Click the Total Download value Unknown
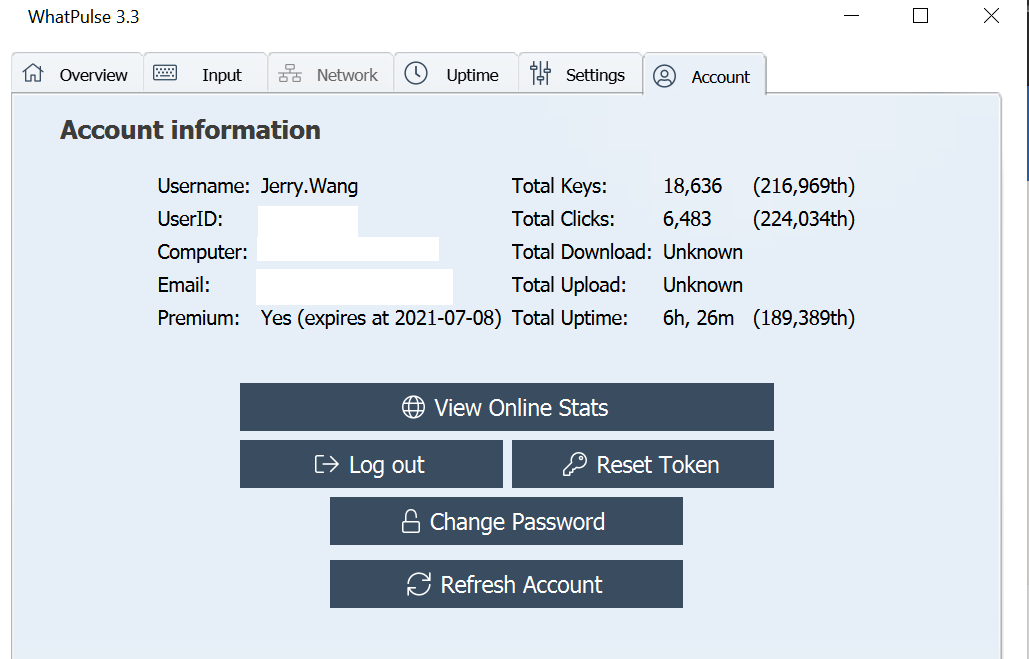Screen dimensions: 1029x659 703,252
